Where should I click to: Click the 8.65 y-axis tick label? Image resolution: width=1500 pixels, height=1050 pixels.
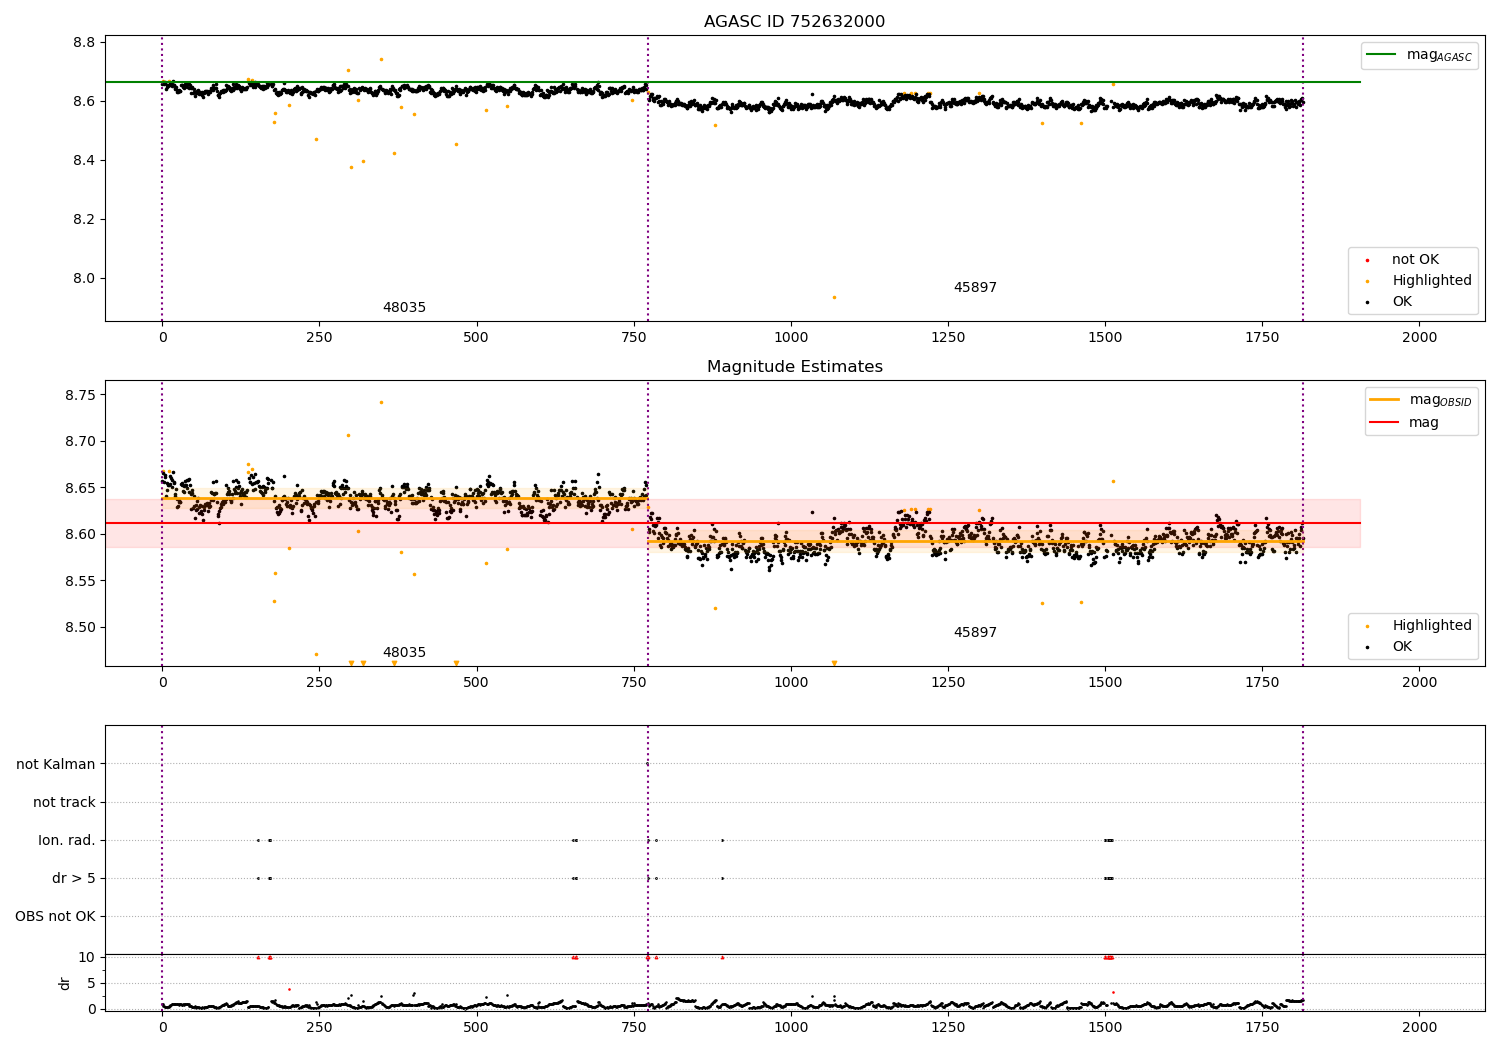(x=80, y=489)
